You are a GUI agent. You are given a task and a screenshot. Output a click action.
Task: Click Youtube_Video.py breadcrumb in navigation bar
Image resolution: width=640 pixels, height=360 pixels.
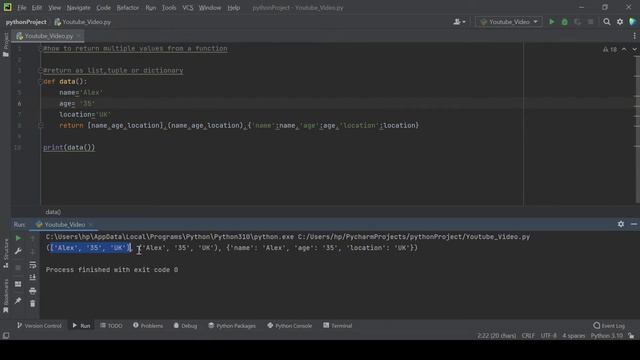(x=83, y=22)
